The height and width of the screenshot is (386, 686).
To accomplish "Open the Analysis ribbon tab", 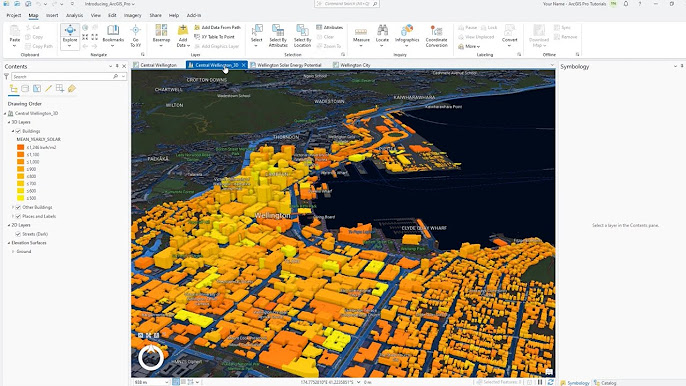I will click(74, 15).
